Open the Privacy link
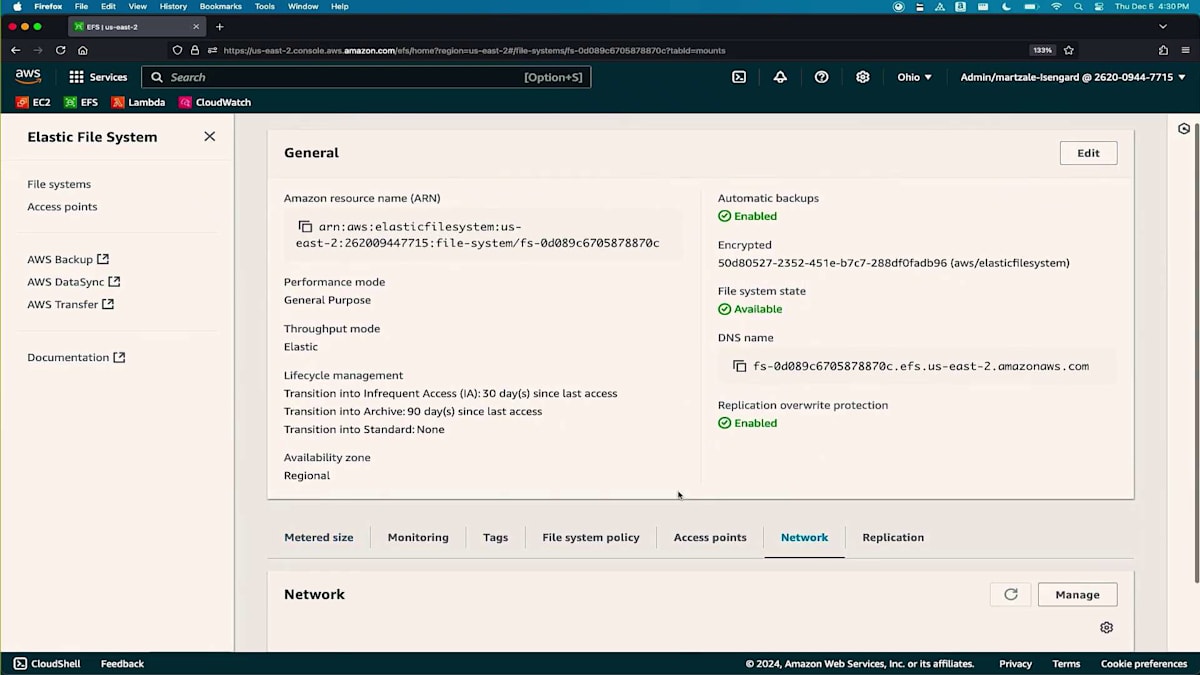 pos(1015,663)
